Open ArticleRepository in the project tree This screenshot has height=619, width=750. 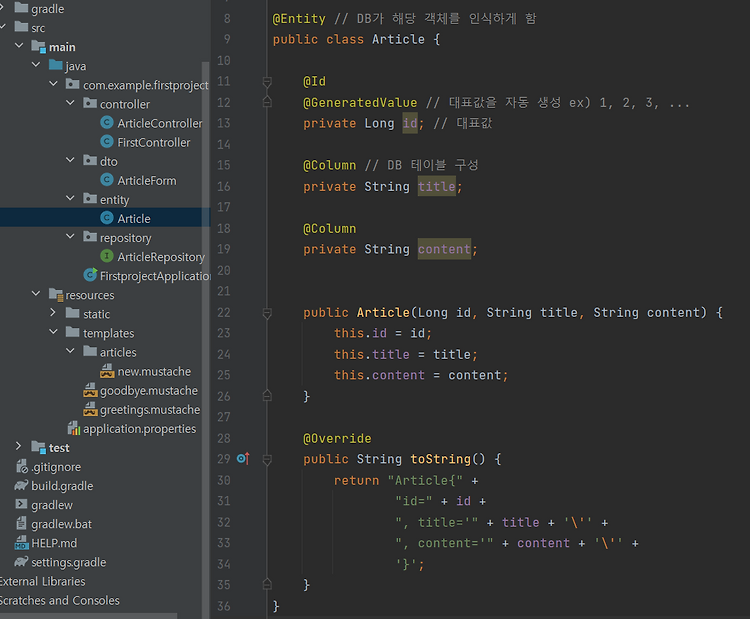coord(161,257)
